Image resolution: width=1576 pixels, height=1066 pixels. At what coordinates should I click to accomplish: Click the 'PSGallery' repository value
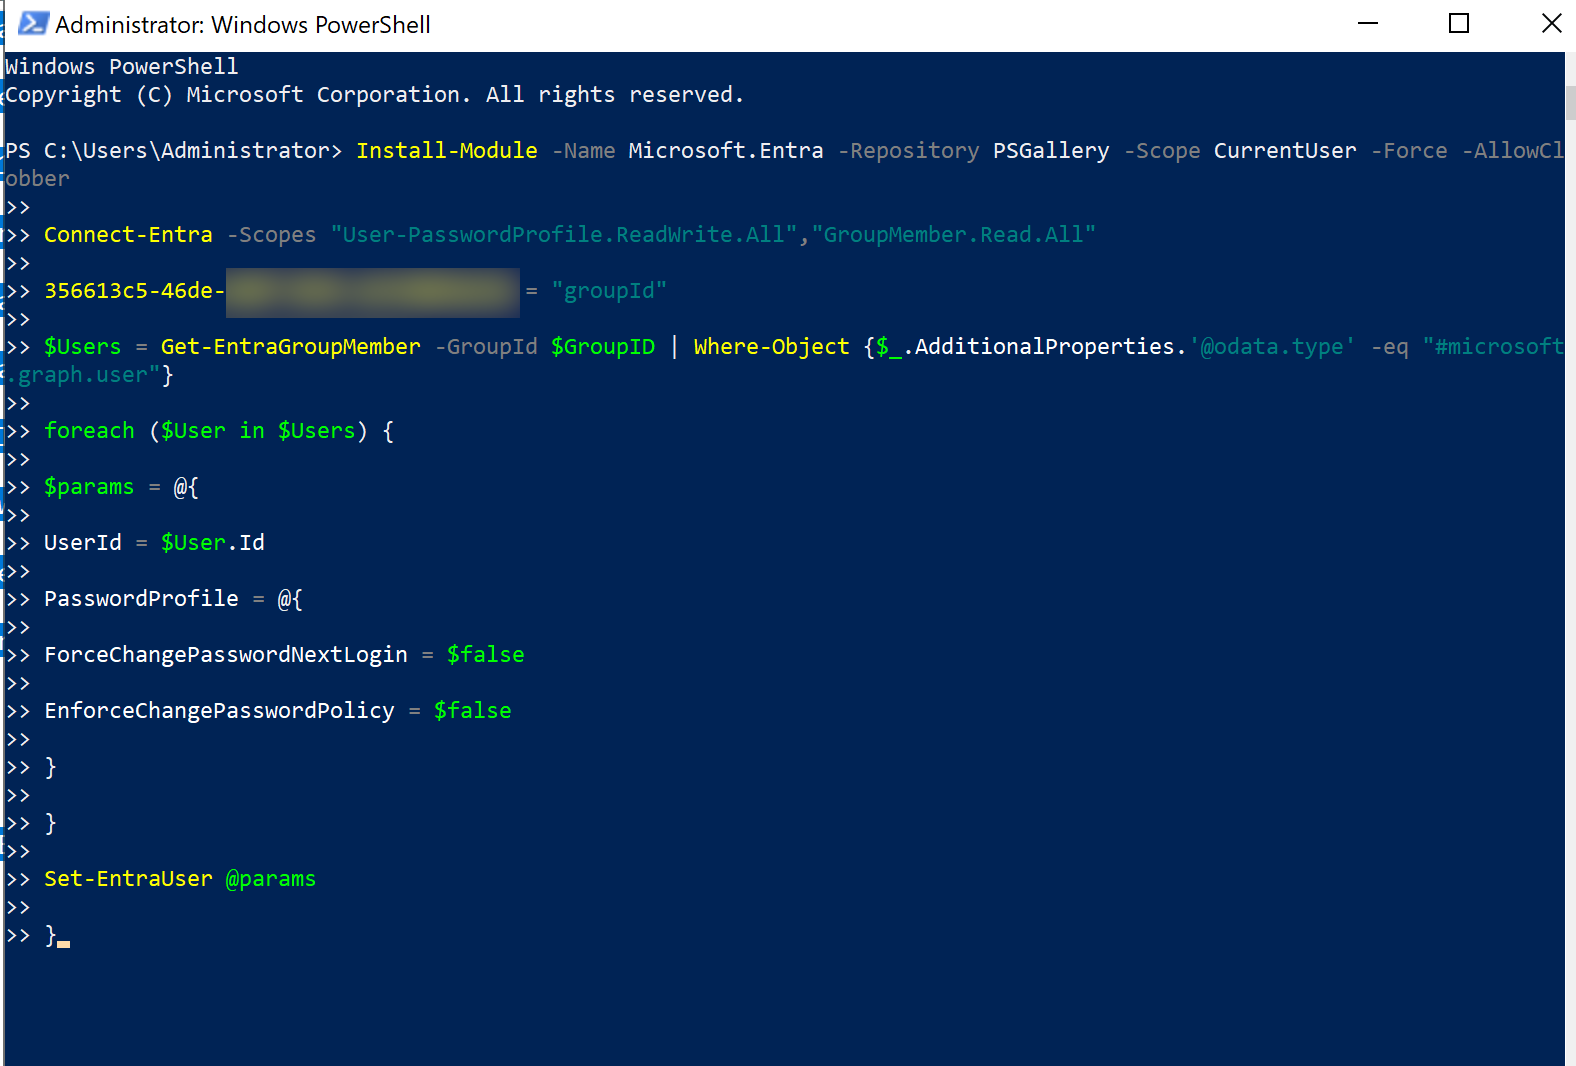coord(1051,151)
